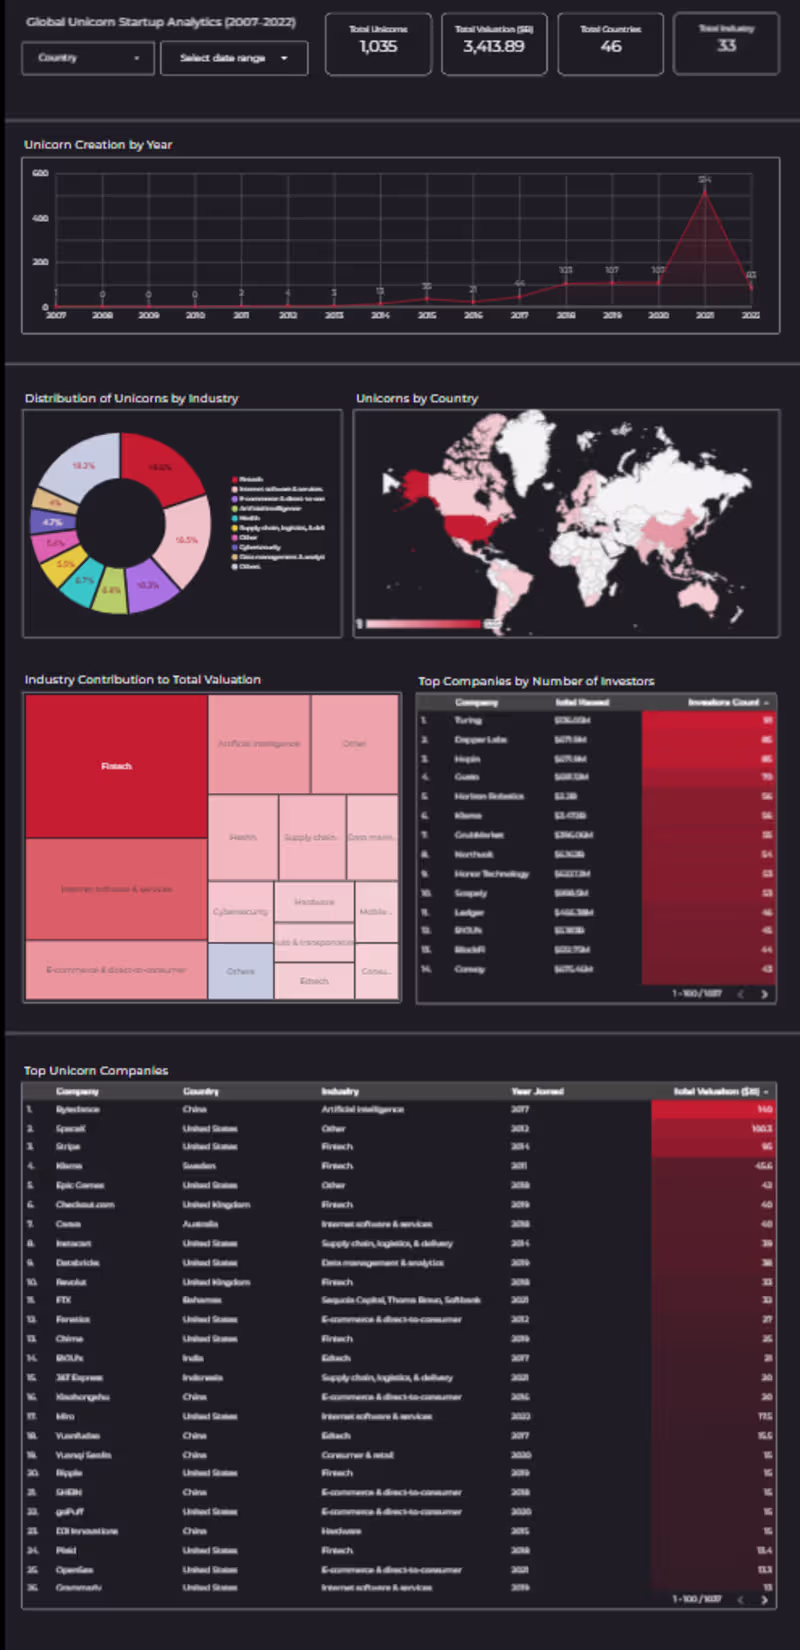Select the Turing row in investors table
The image size is (800, 1650).
pyautogui.click(x=596, y=720)
